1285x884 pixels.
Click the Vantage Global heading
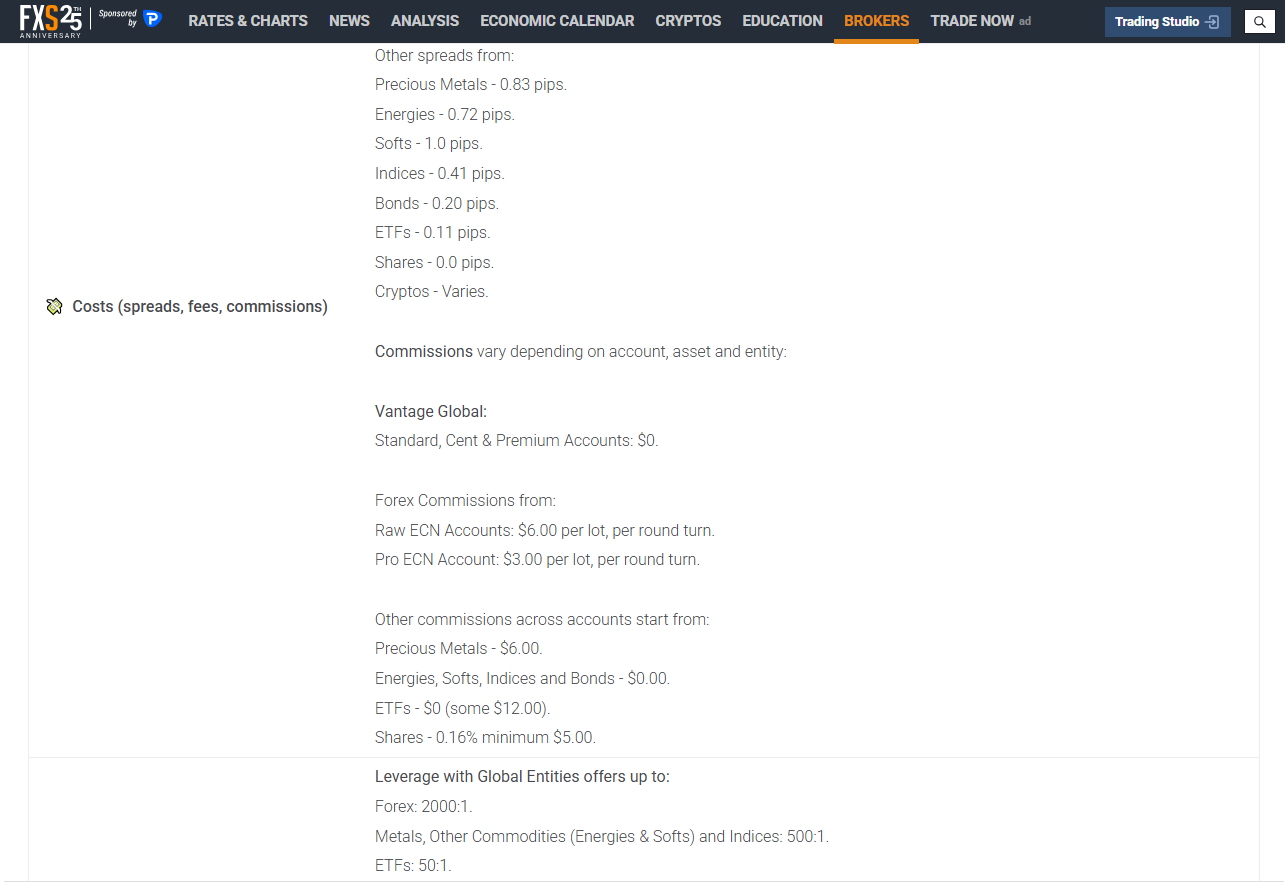[x=431, y=411]
